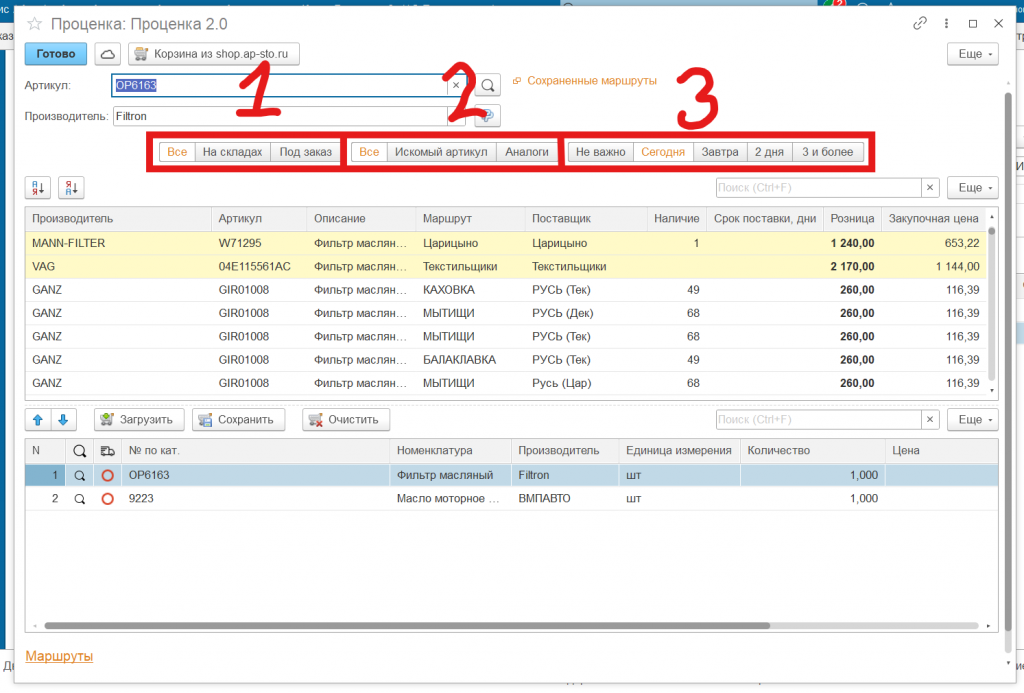
Task: Click the 'Поставщик' column header
Action: coord(562,218)
